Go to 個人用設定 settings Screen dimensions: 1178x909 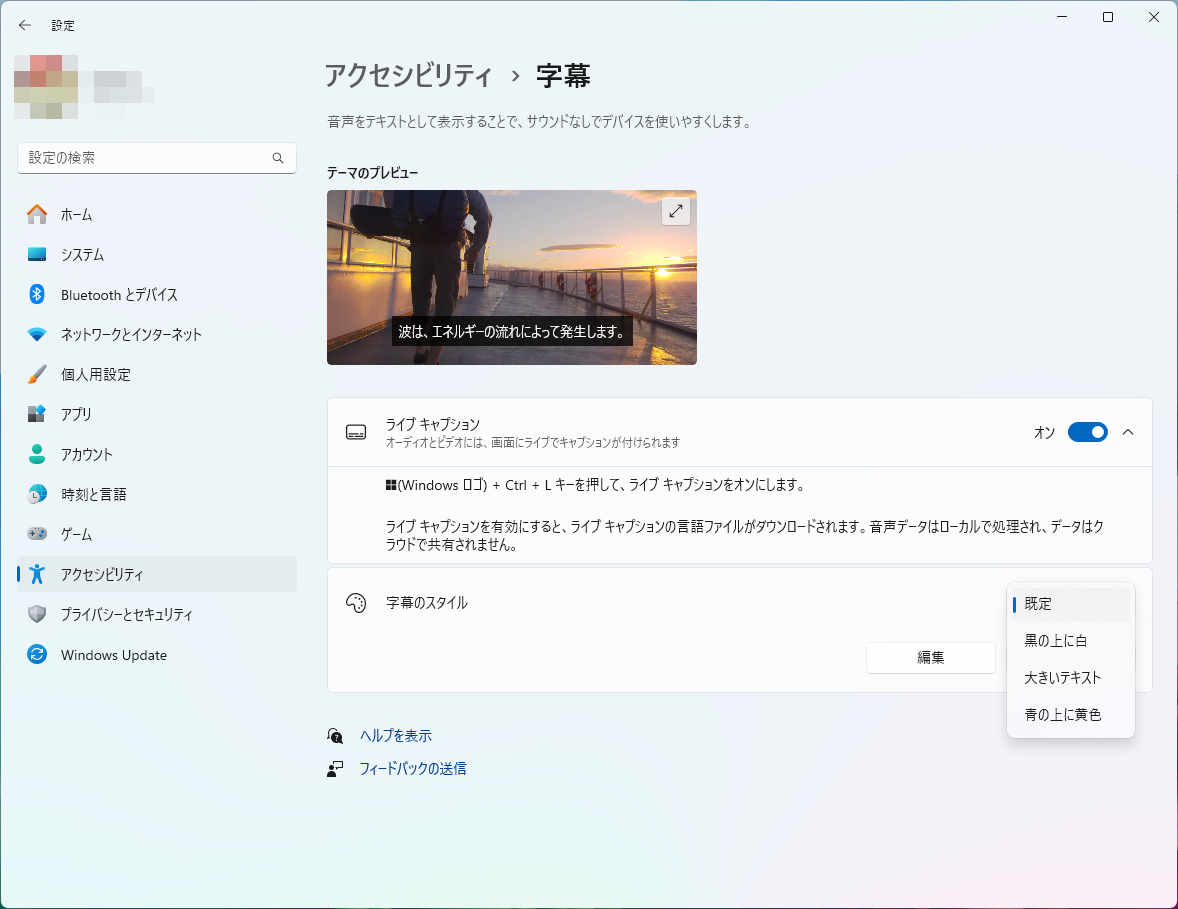pos(107,374)
